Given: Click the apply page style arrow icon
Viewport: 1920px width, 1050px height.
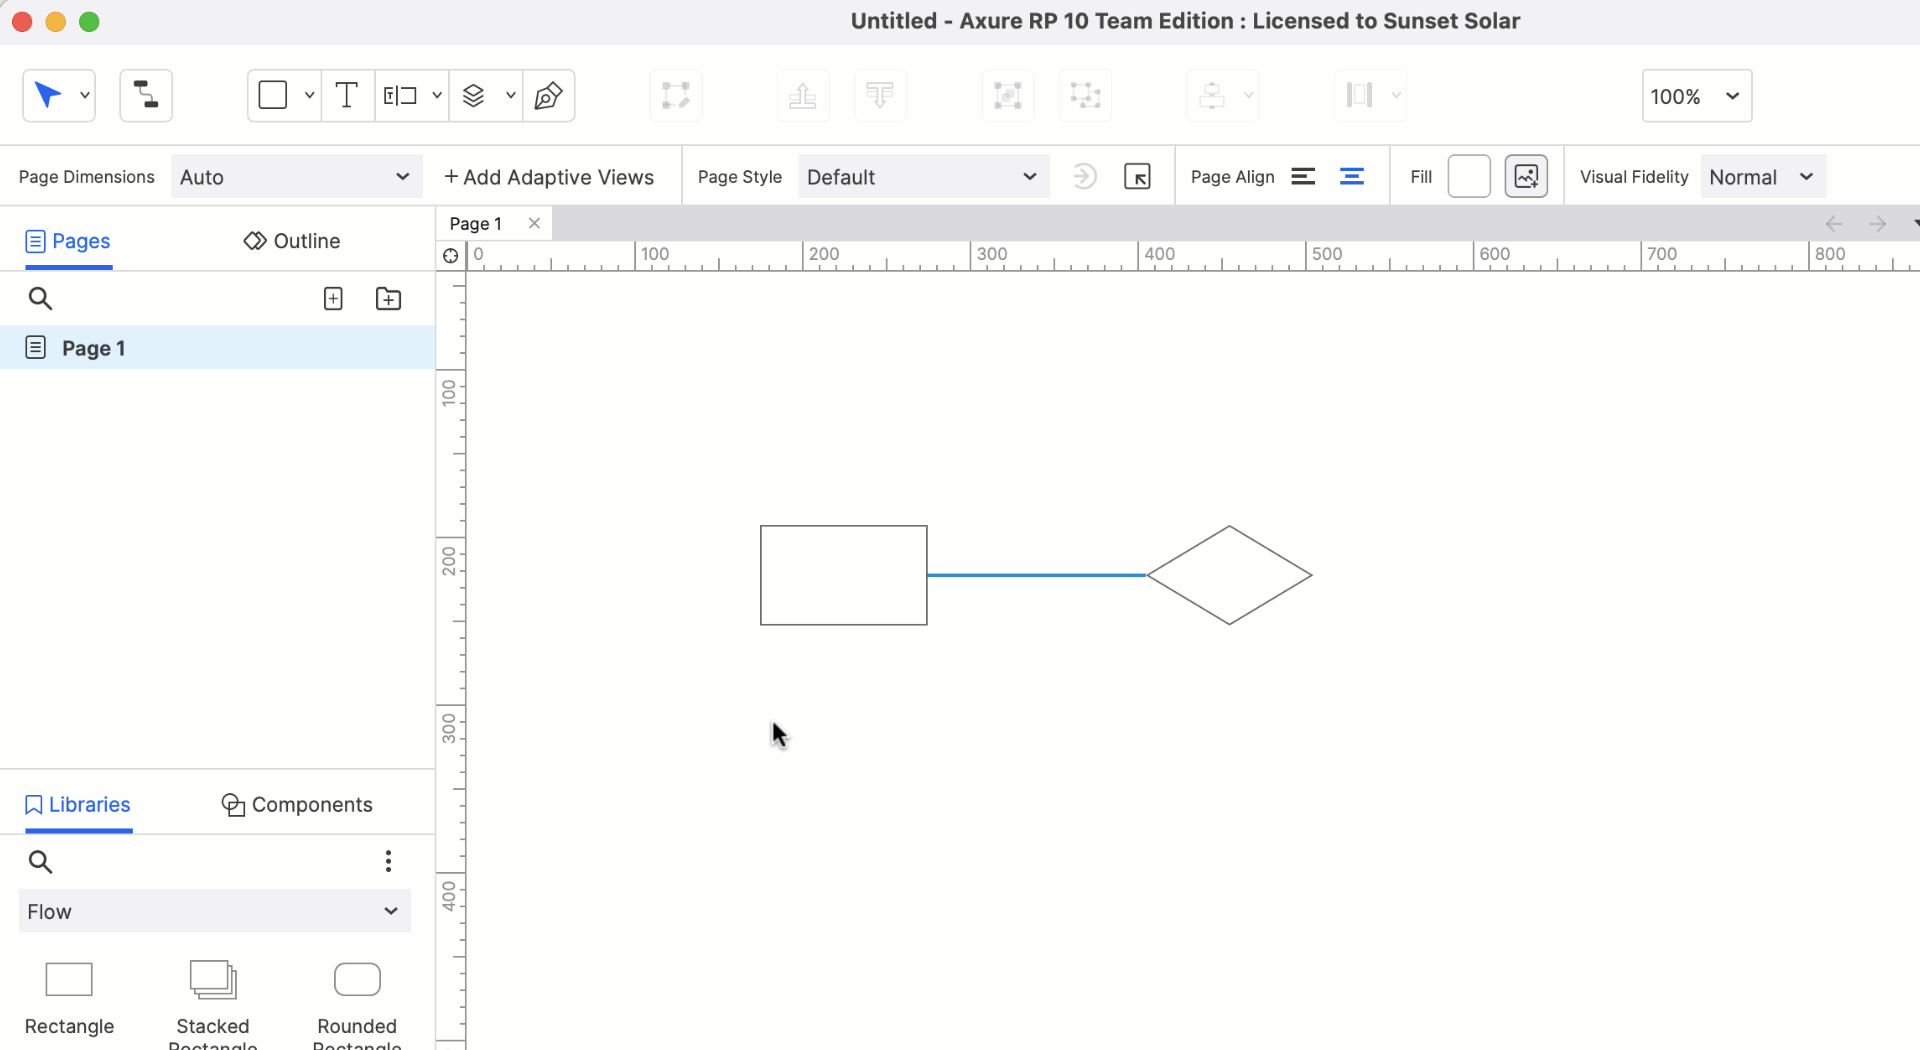Looking at the screenshot, I should click(1084, 177).
